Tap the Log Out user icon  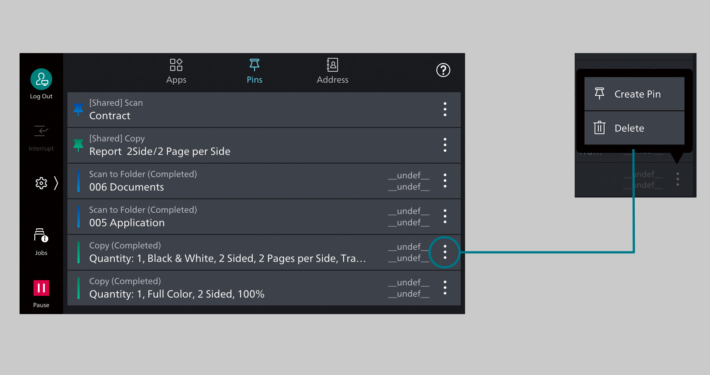pyautogui.click(x=41, y=79)
